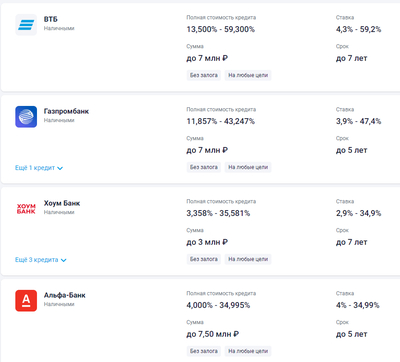
Task: Click the Alfa-Bank red A logo
Action: point(26,301)
